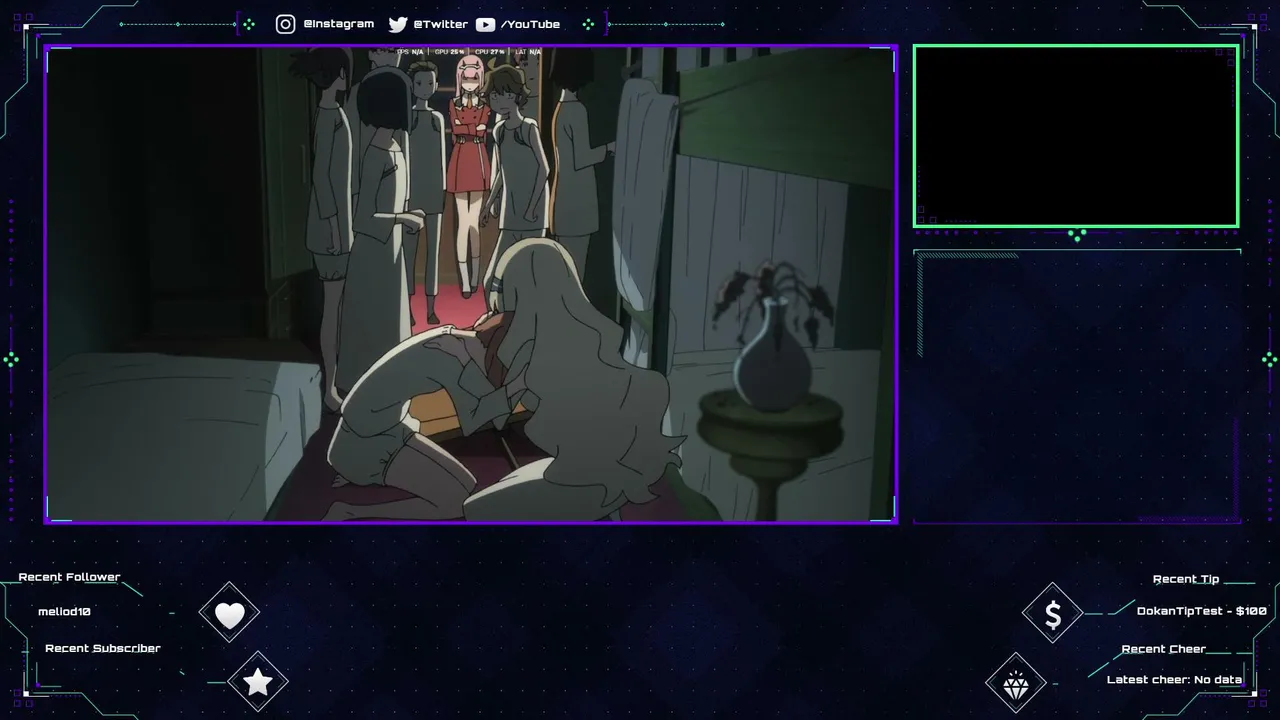Click the CPU 27% overlay readout
The width and height of the screenshot is (1280, 720).
pyautogui.click(x=490, y=52)
